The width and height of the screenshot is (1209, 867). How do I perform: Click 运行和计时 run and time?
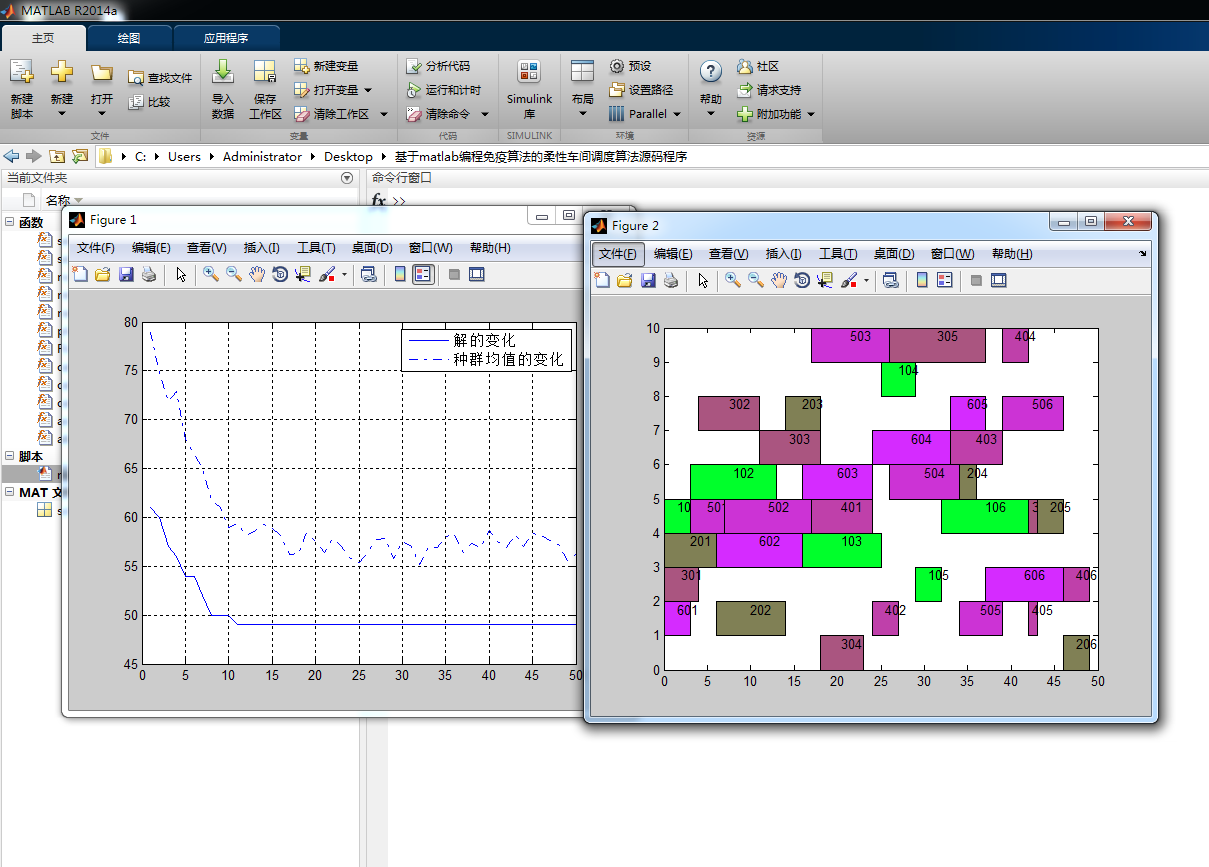point(444,90)
